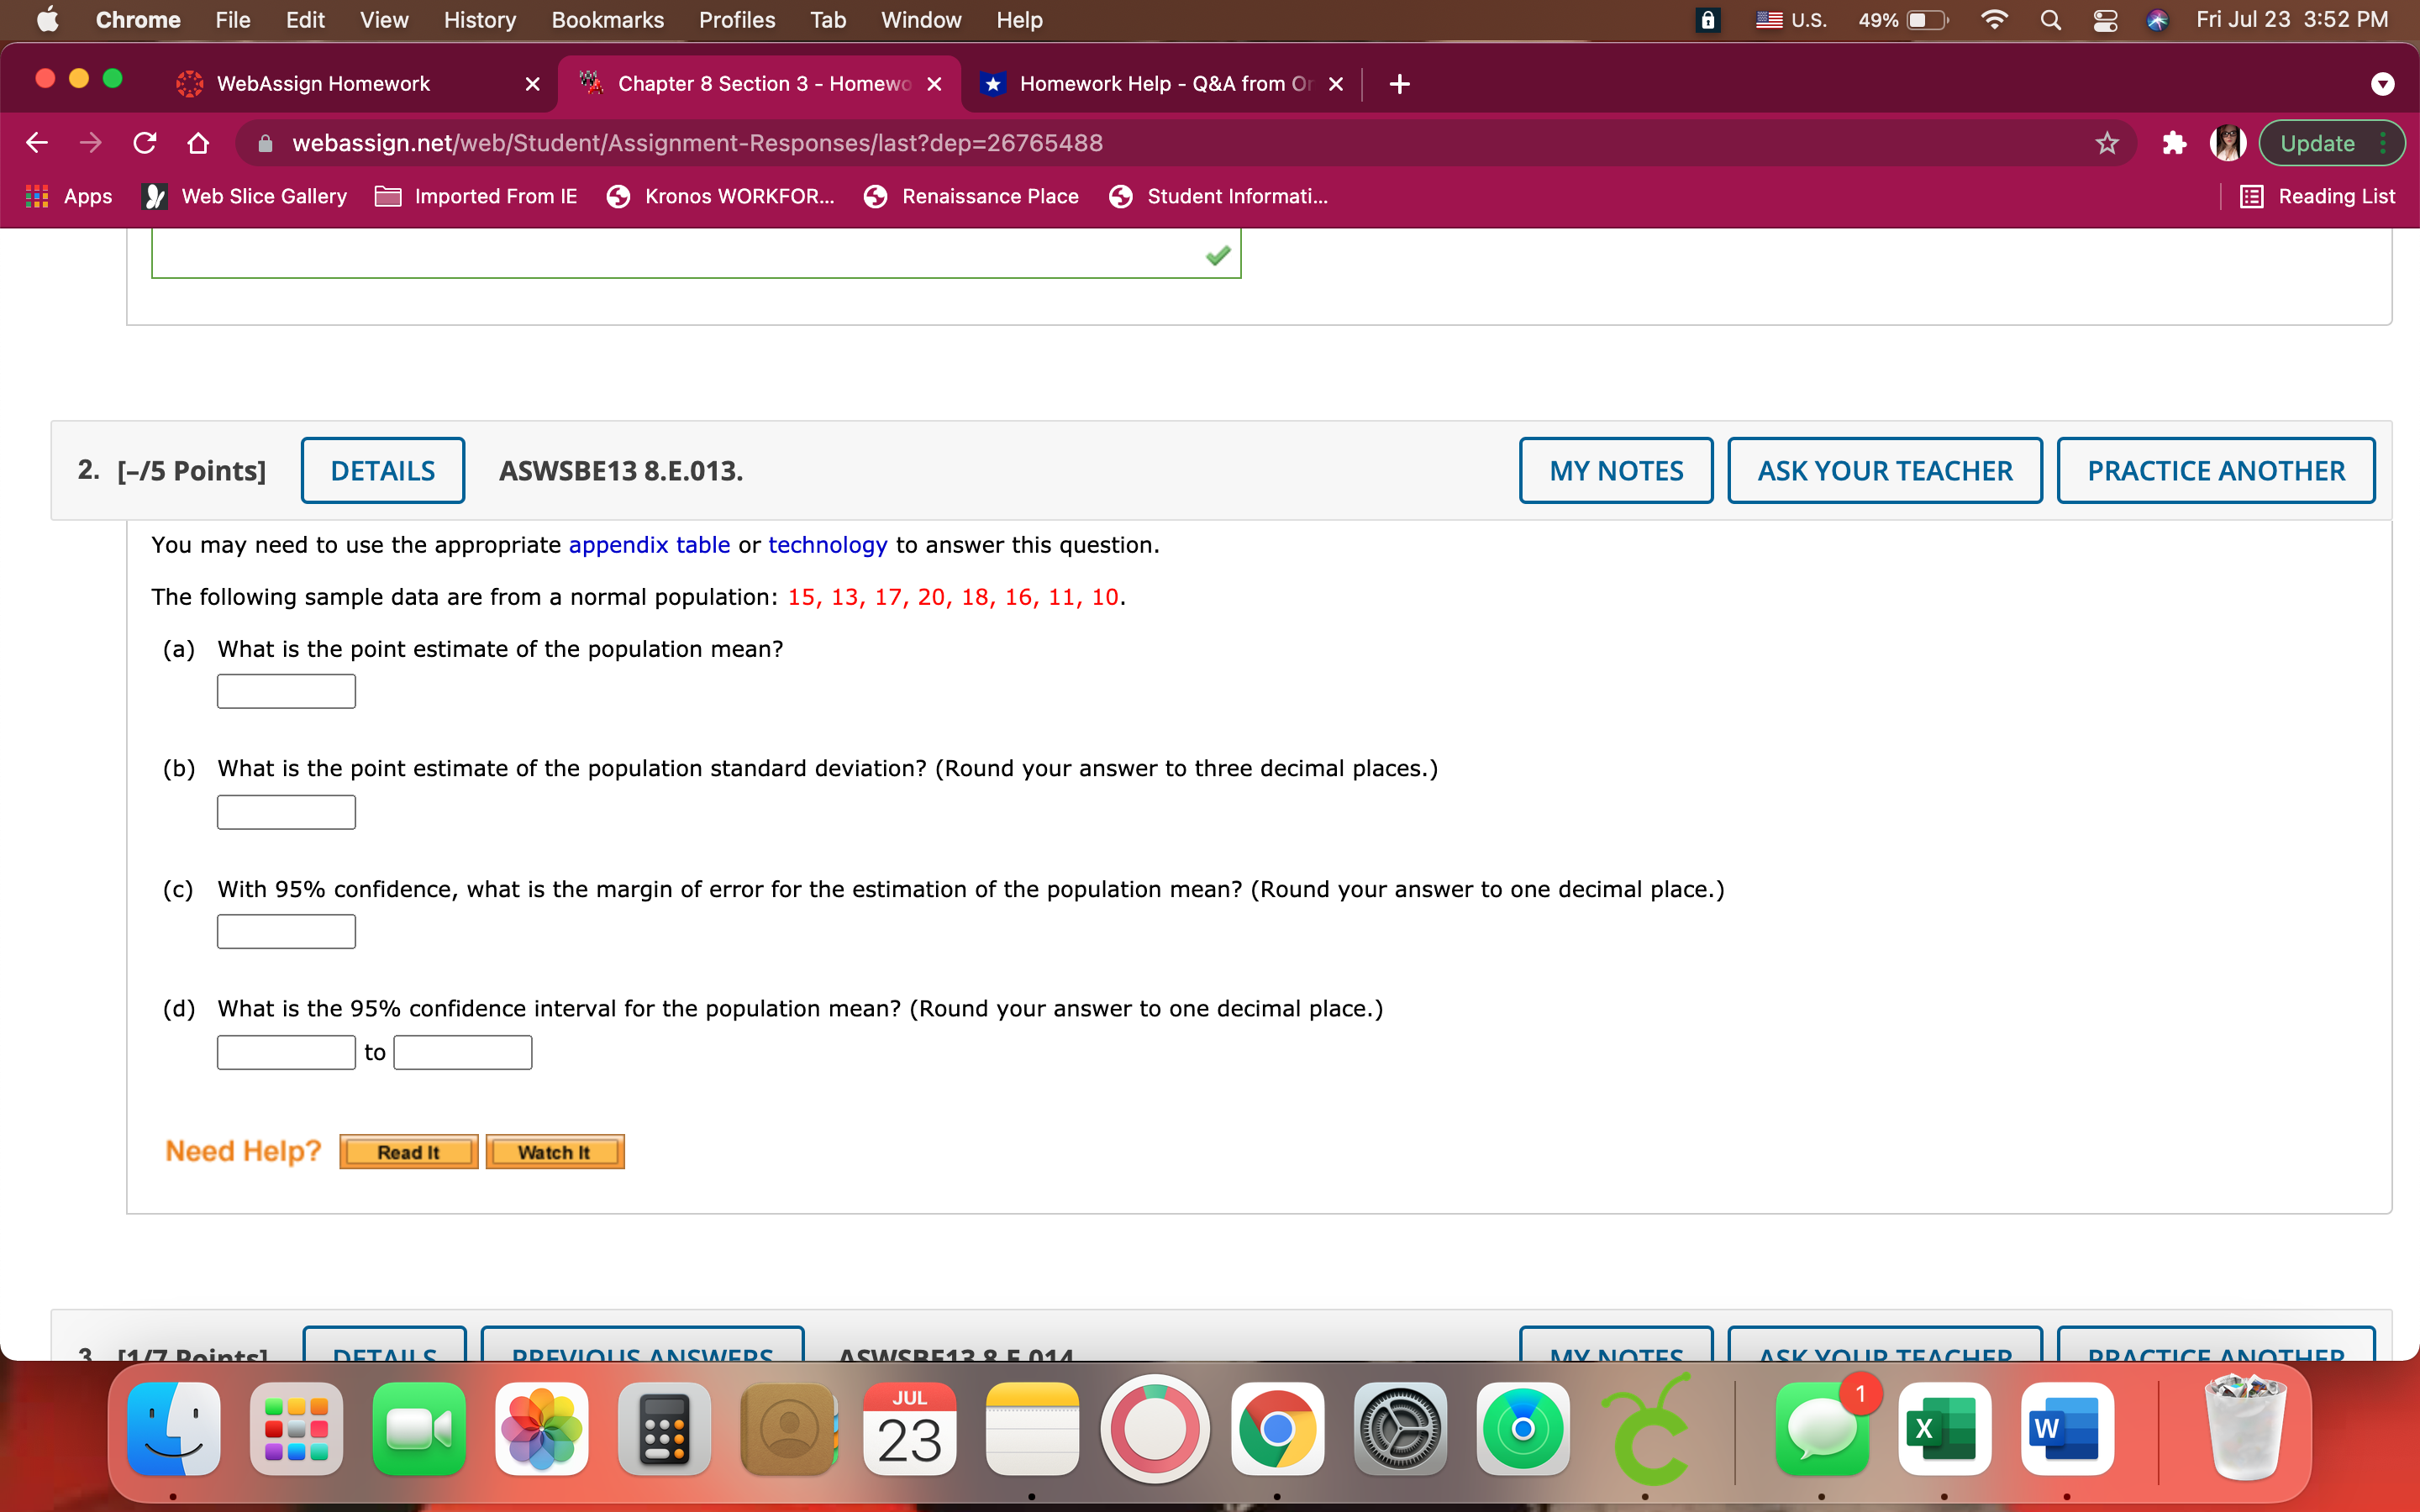This screenshot has width=2420, height=1512.
Task: Reload the WebAssign page
Action: coord(145,143)
